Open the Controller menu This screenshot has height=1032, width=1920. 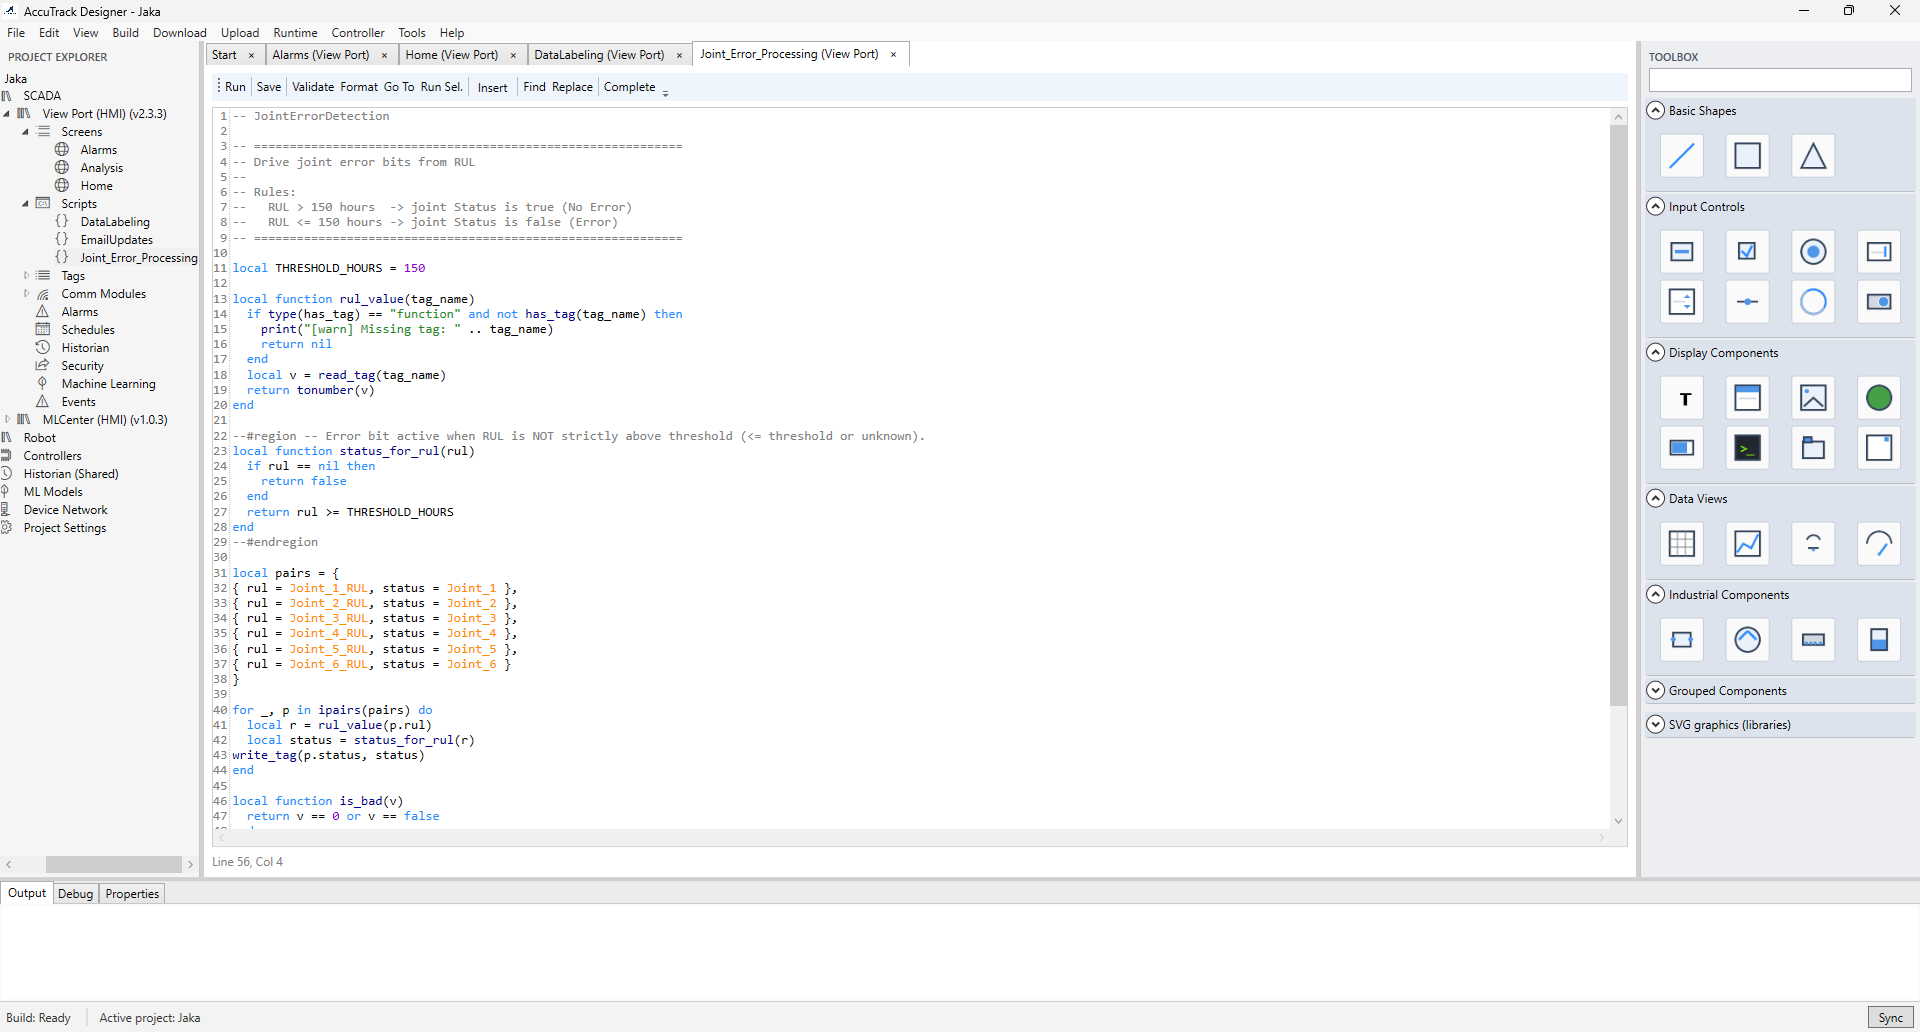(358, 33)
